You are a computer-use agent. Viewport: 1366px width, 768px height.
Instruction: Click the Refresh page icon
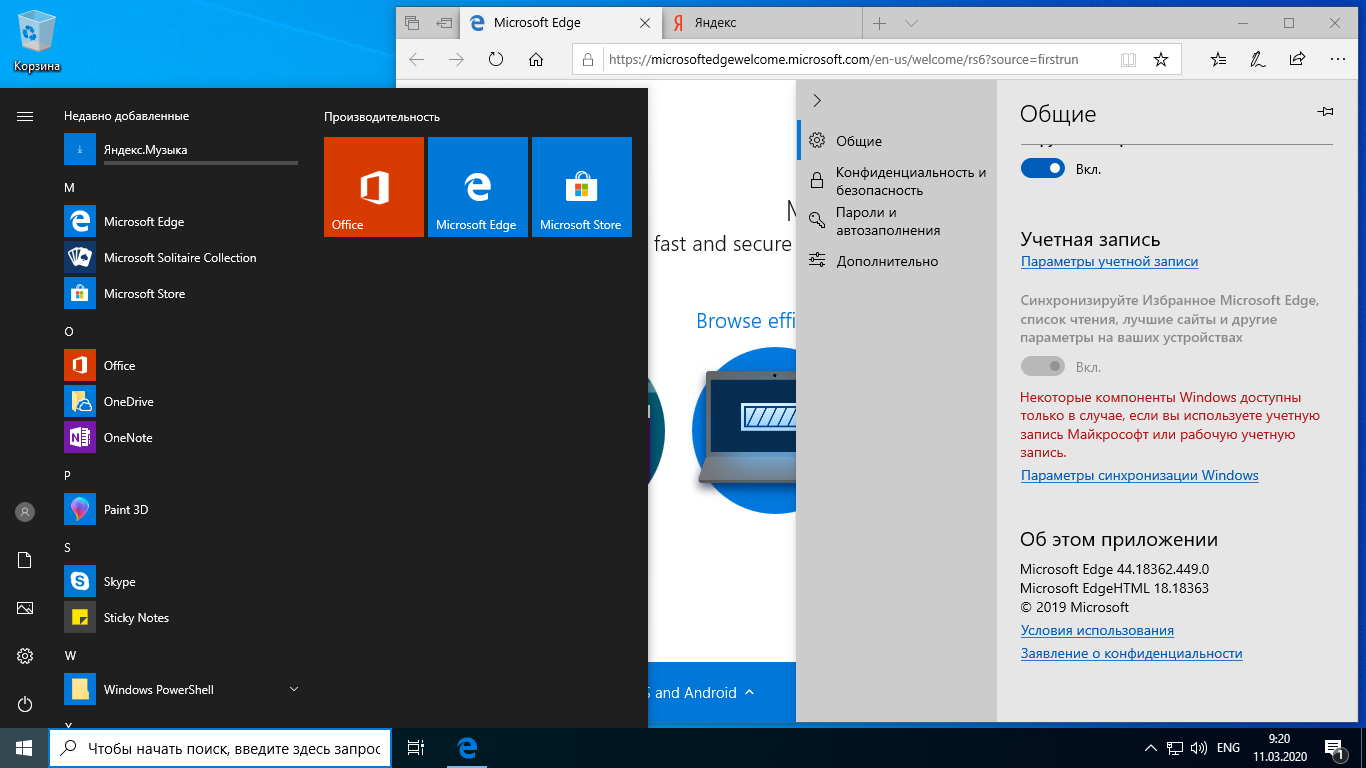pyautogui.click(x=496, y=60)
